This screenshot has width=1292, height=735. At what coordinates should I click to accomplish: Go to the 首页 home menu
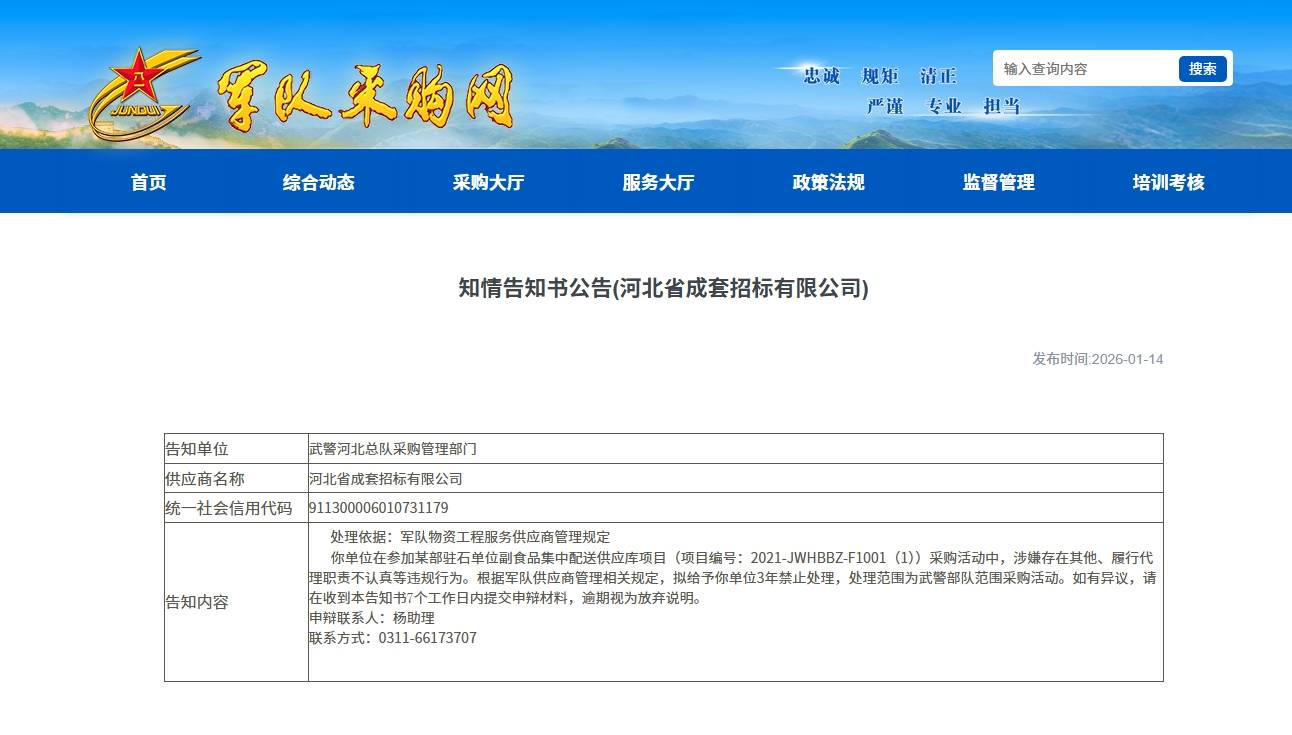point(149,182)
